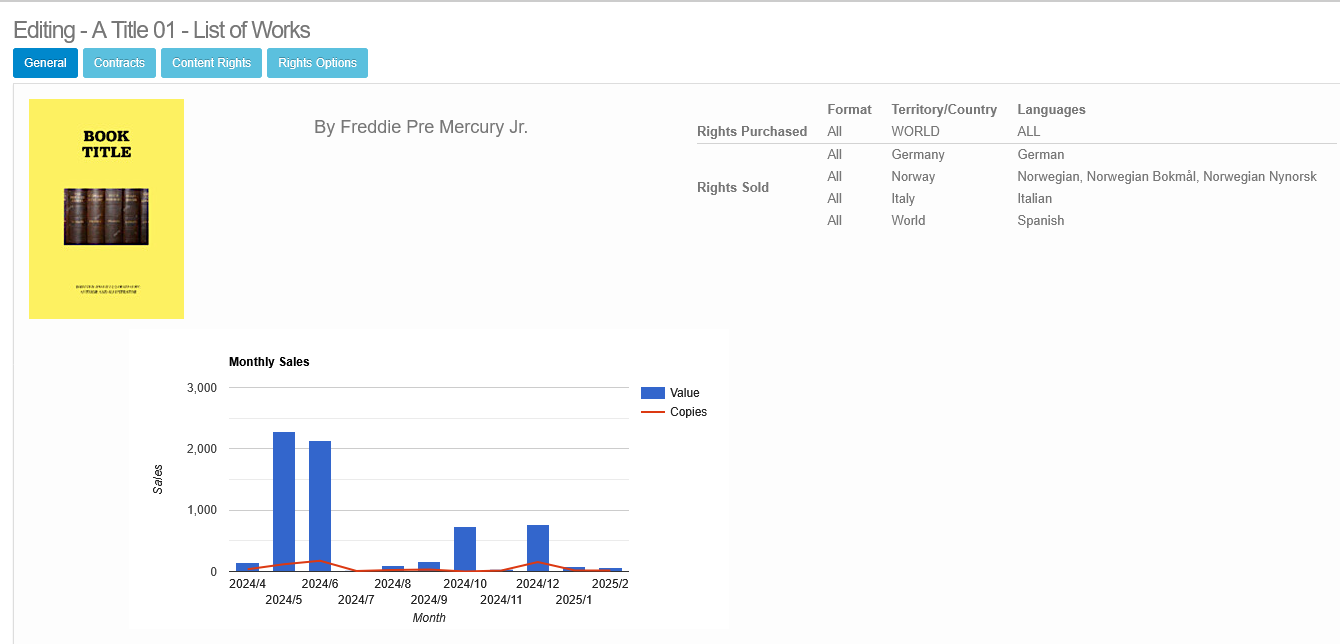Click the WORLD territory under Rights Purchased
Screen dimensions: 1340x644
tap(915, 132)
